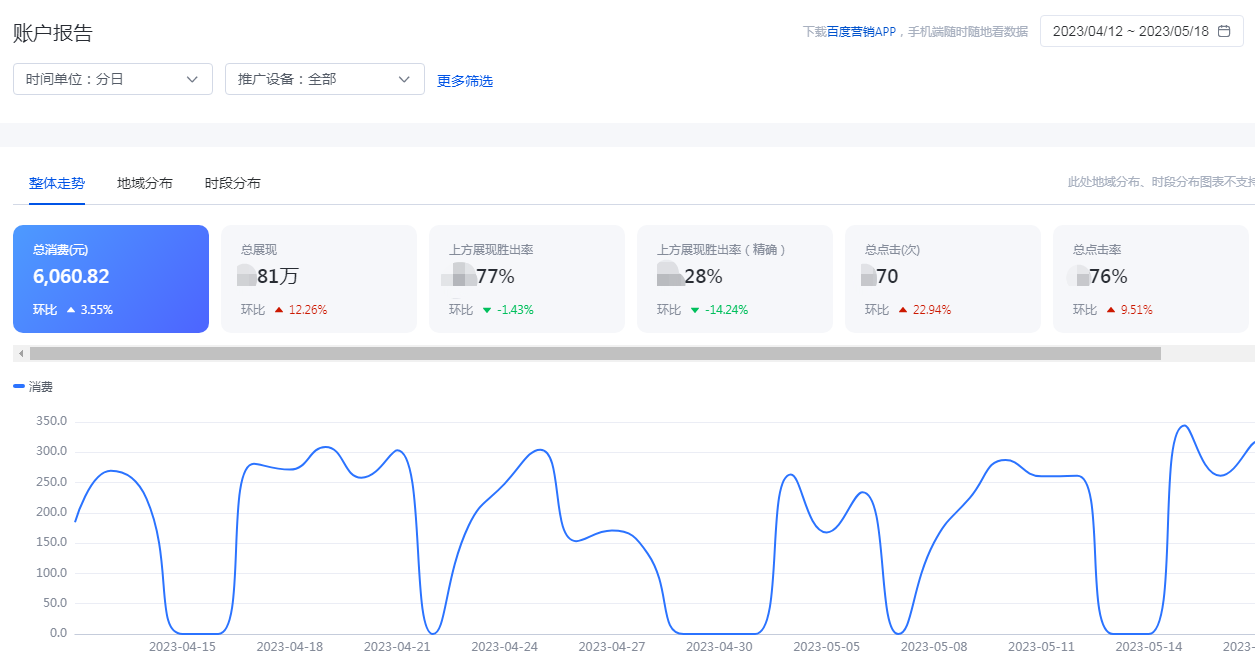This screenshot has height=665, width=1255.
Task: Click the 350.0 y-axis label
Action: coord(51,421)
